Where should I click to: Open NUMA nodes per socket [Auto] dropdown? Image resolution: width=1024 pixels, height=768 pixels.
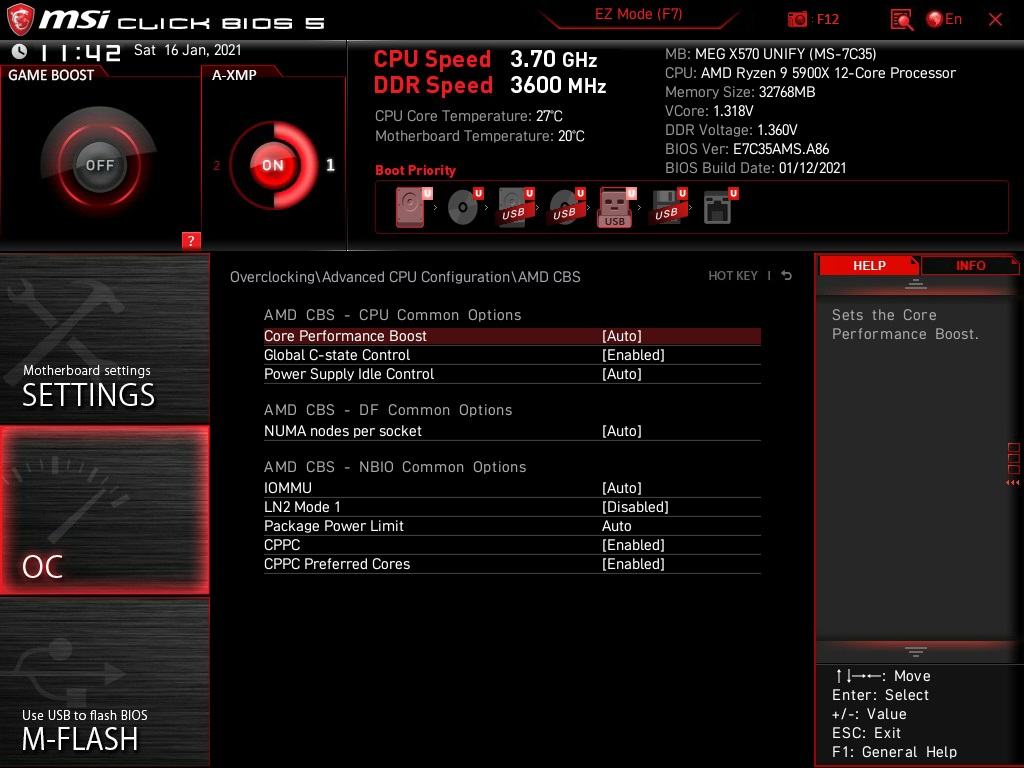(x=622, y=430)
